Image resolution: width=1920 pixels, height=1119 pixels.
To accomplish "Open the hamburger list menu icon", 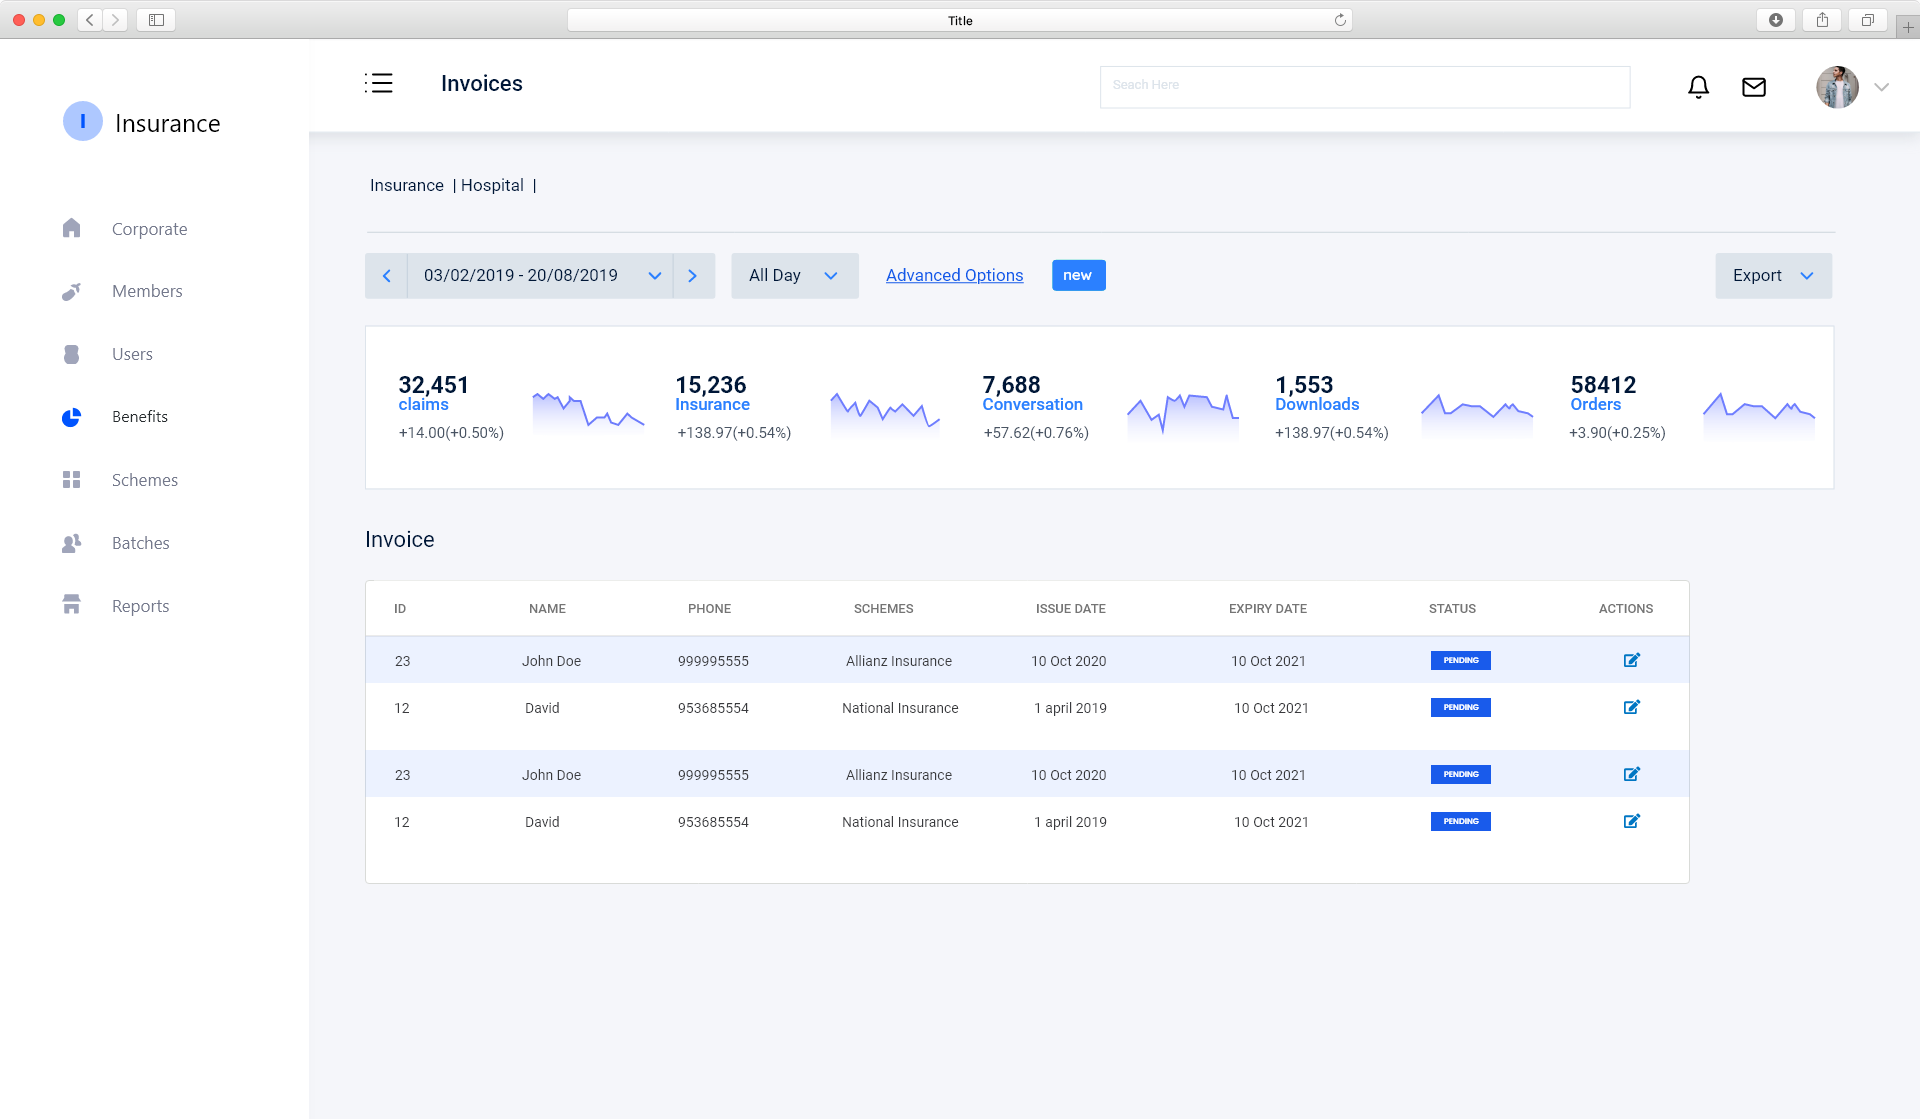I will (379, 83).
